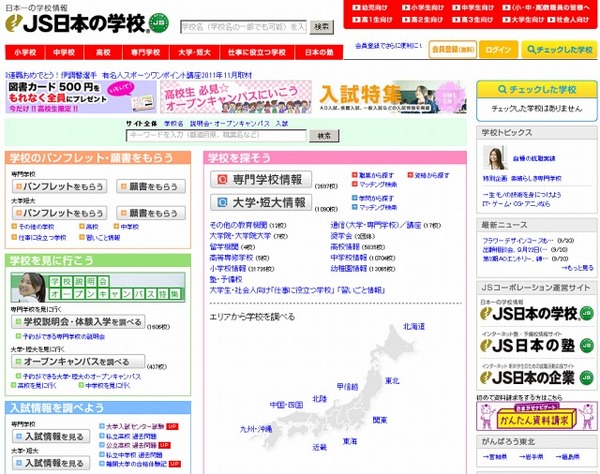Select 九州・沖縄 on the Japan map
Image resolution: width=600 pixels, height=474 pixels.
pos(256,429)
